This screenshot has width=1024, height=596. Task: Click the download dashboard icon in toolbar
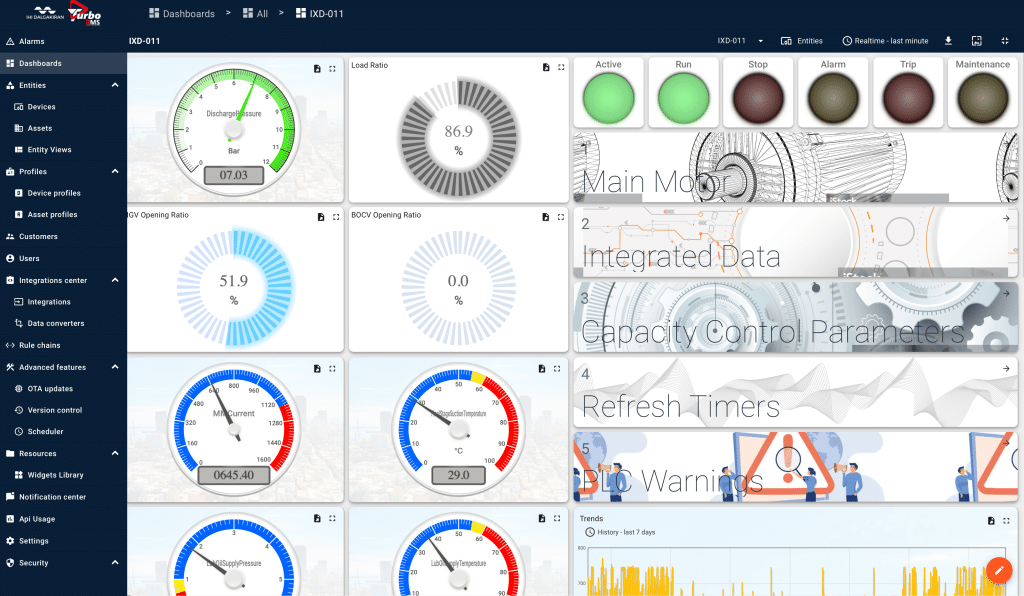tap(948, 41)
